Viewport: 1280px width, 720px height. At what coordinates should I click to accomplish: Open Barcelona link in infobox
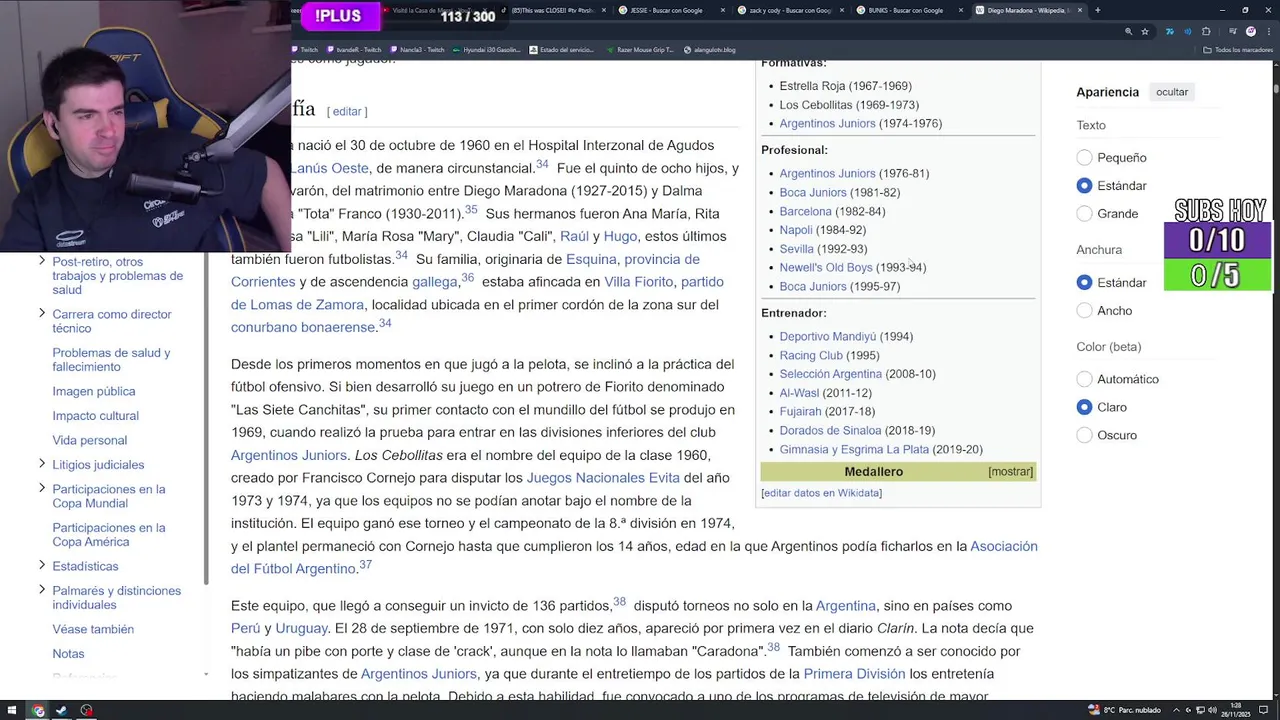[805, 211]
